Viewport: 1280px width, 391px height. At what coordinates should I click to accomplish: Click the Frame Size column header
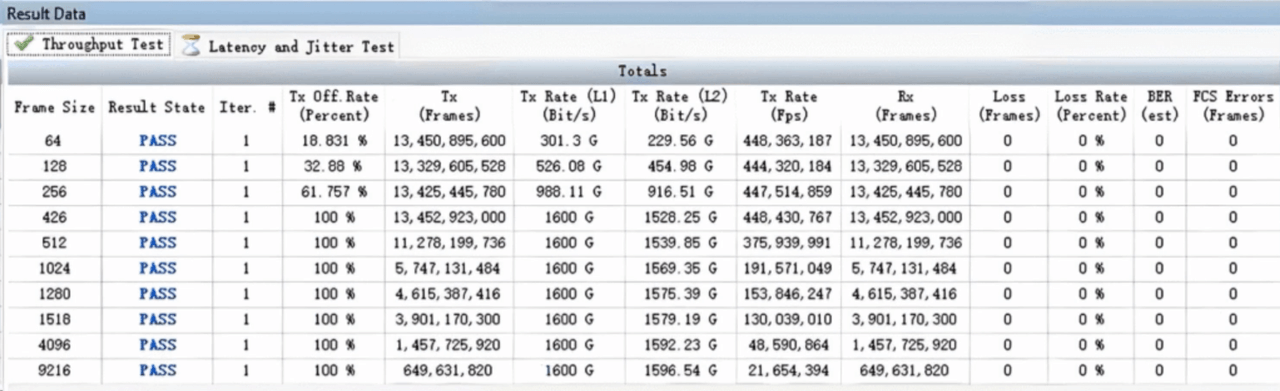[55, 107]
